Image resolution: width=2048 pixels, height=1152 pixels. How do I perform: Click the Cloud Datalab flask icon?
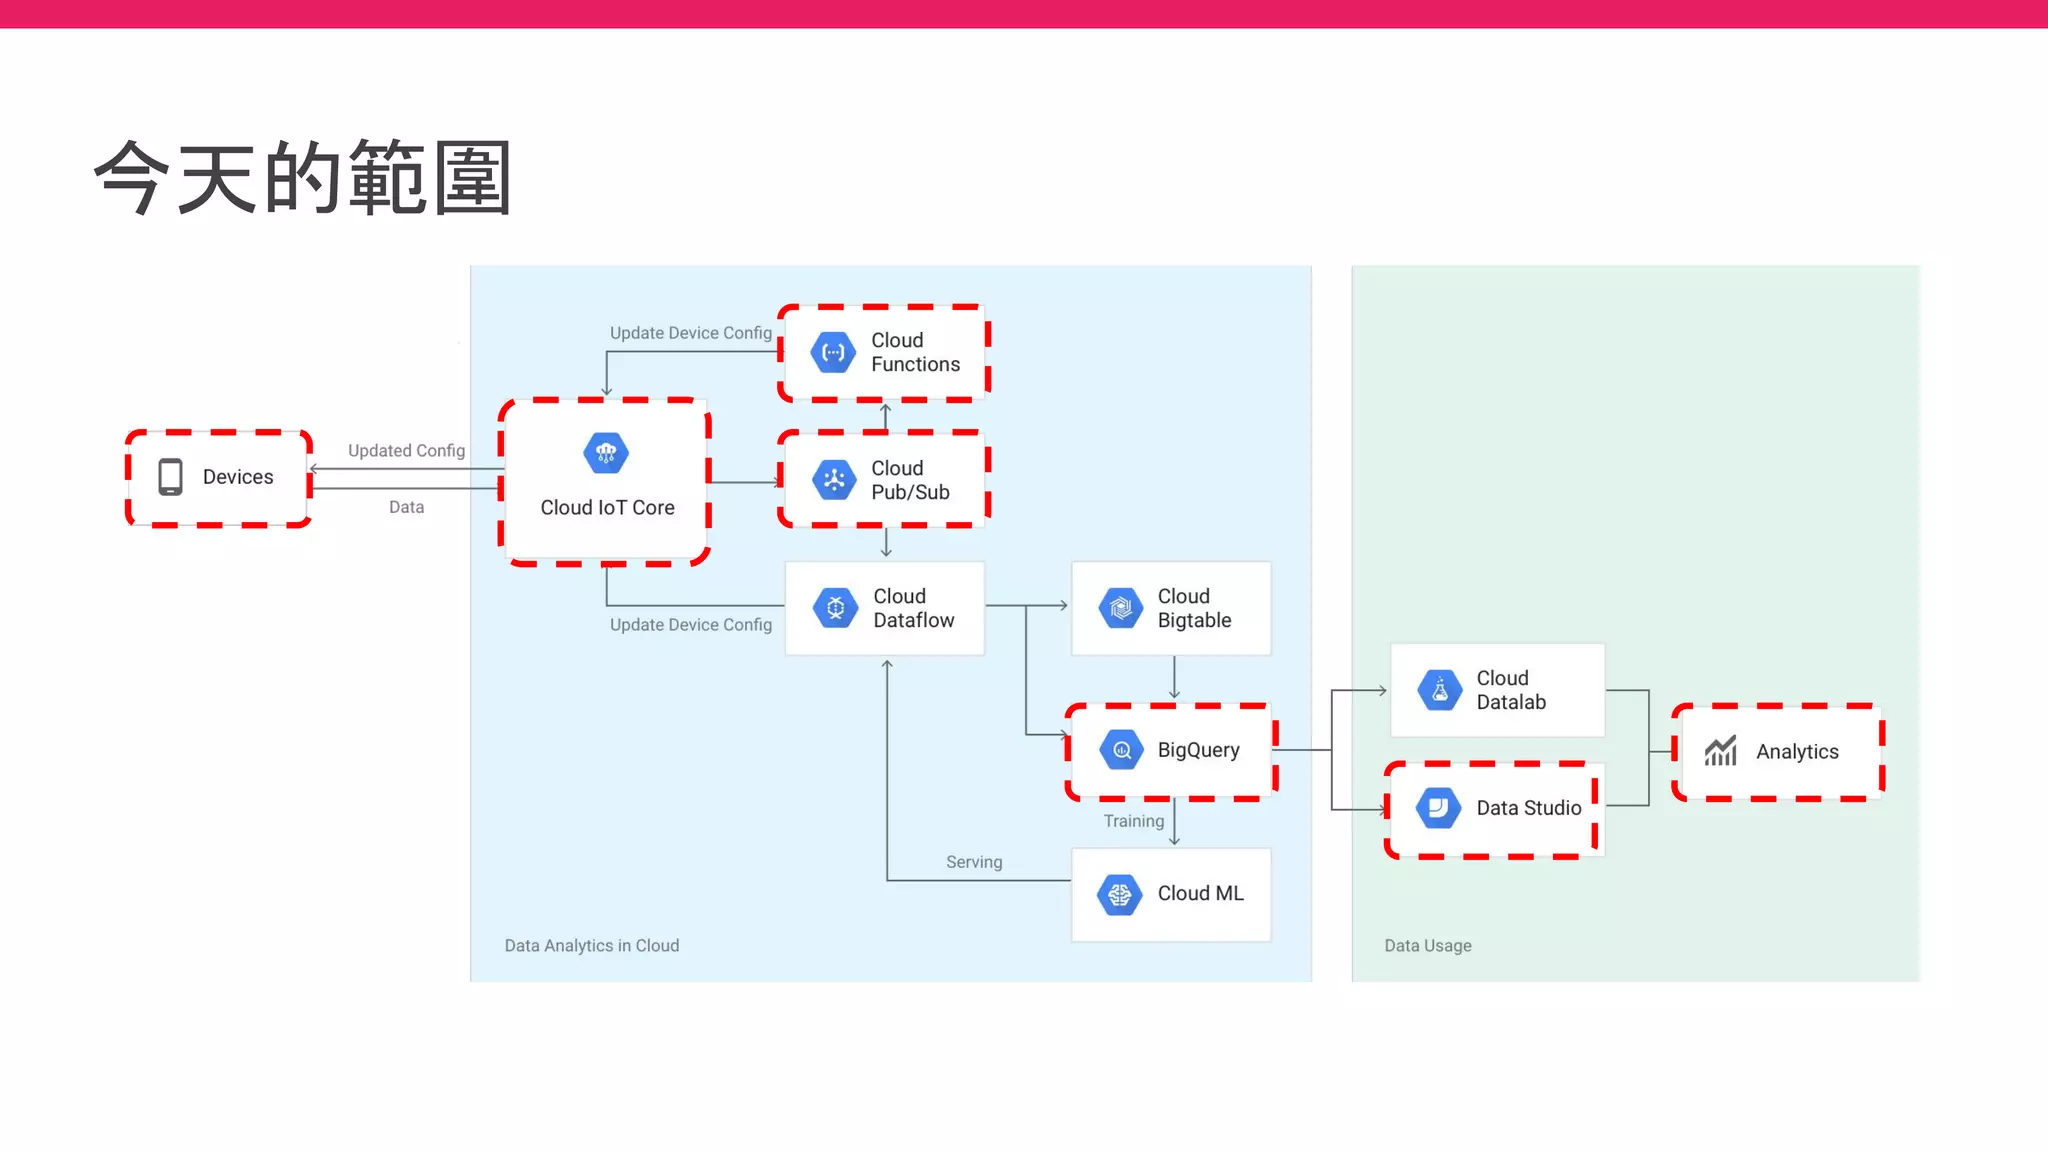[x=1440, y=690]
